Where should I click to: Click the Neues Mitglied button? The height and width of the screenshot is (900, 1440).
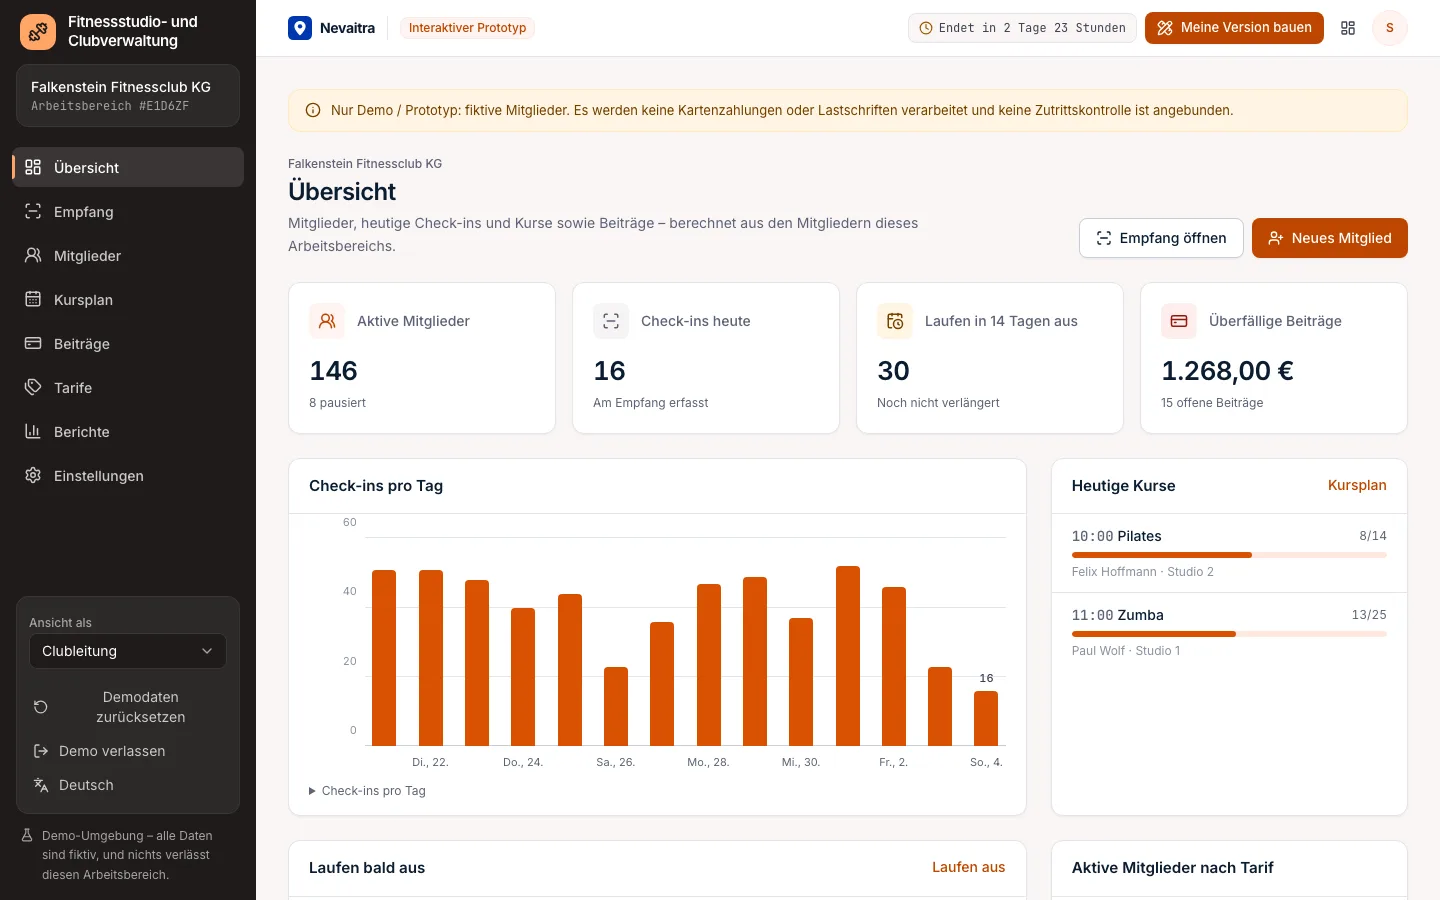coord(1330,238)
